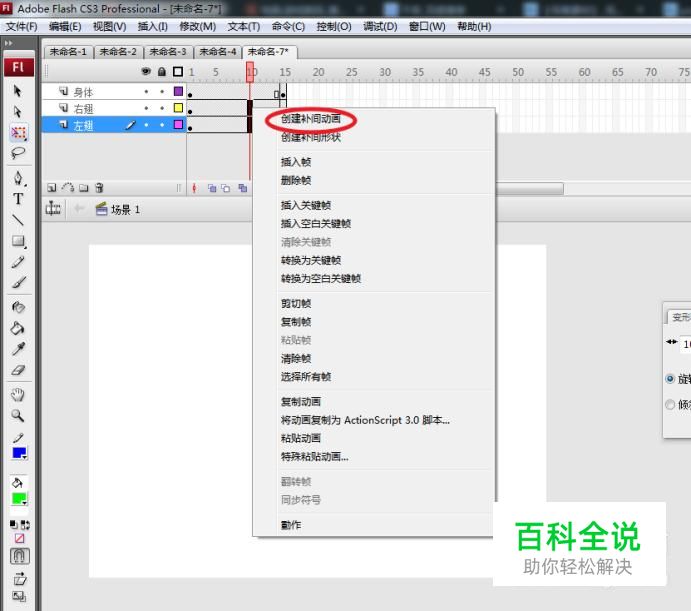Select the Zoom magnifier tool
This screenshot has width=691, height=611.
[18, 415]
